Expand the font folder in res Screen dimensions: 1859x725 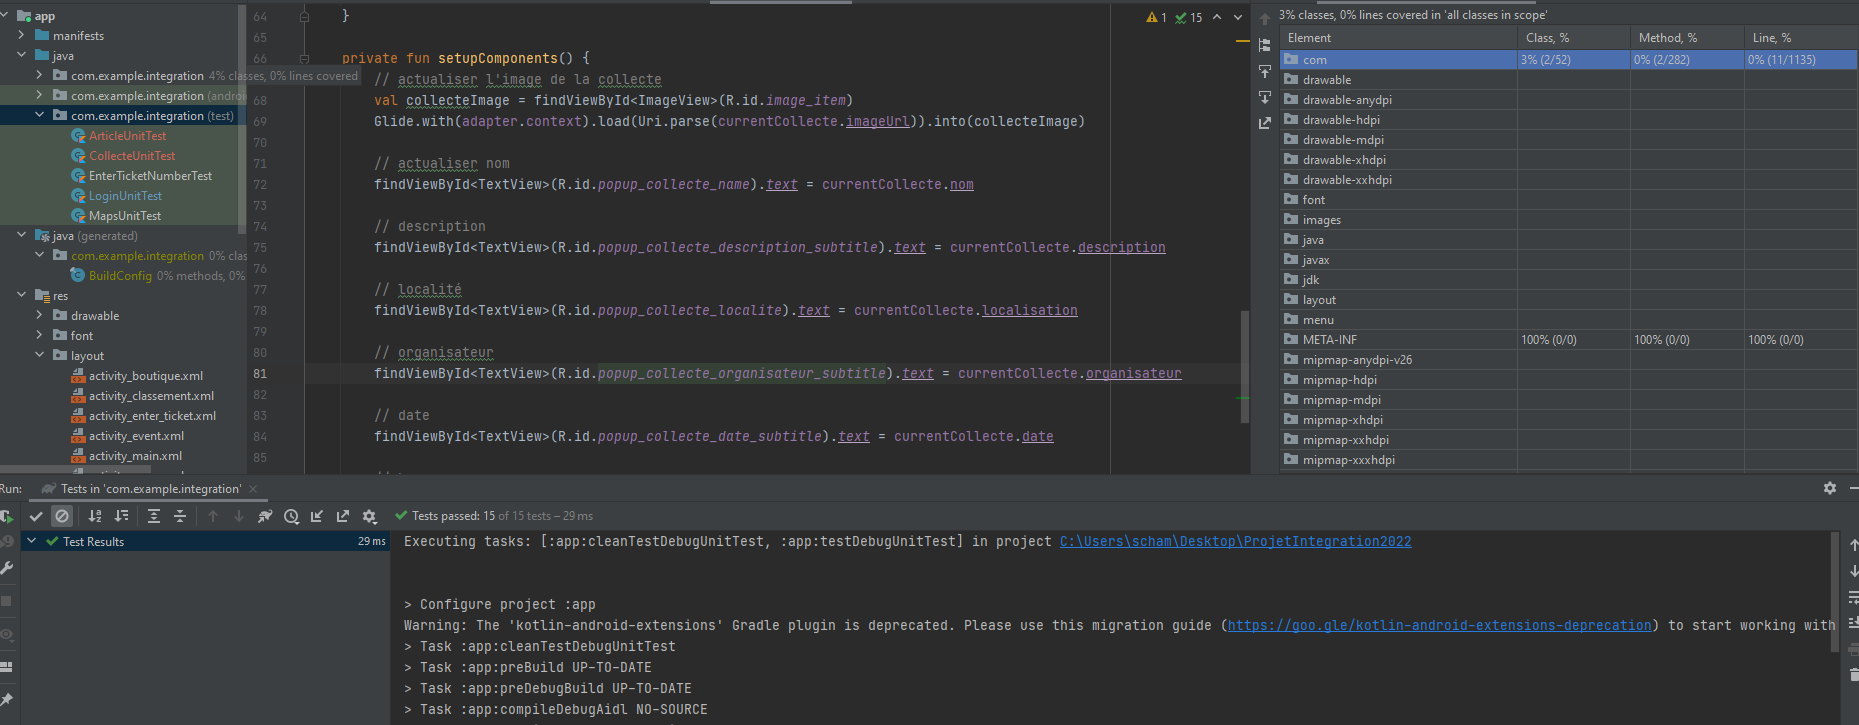tap(40, 335)
